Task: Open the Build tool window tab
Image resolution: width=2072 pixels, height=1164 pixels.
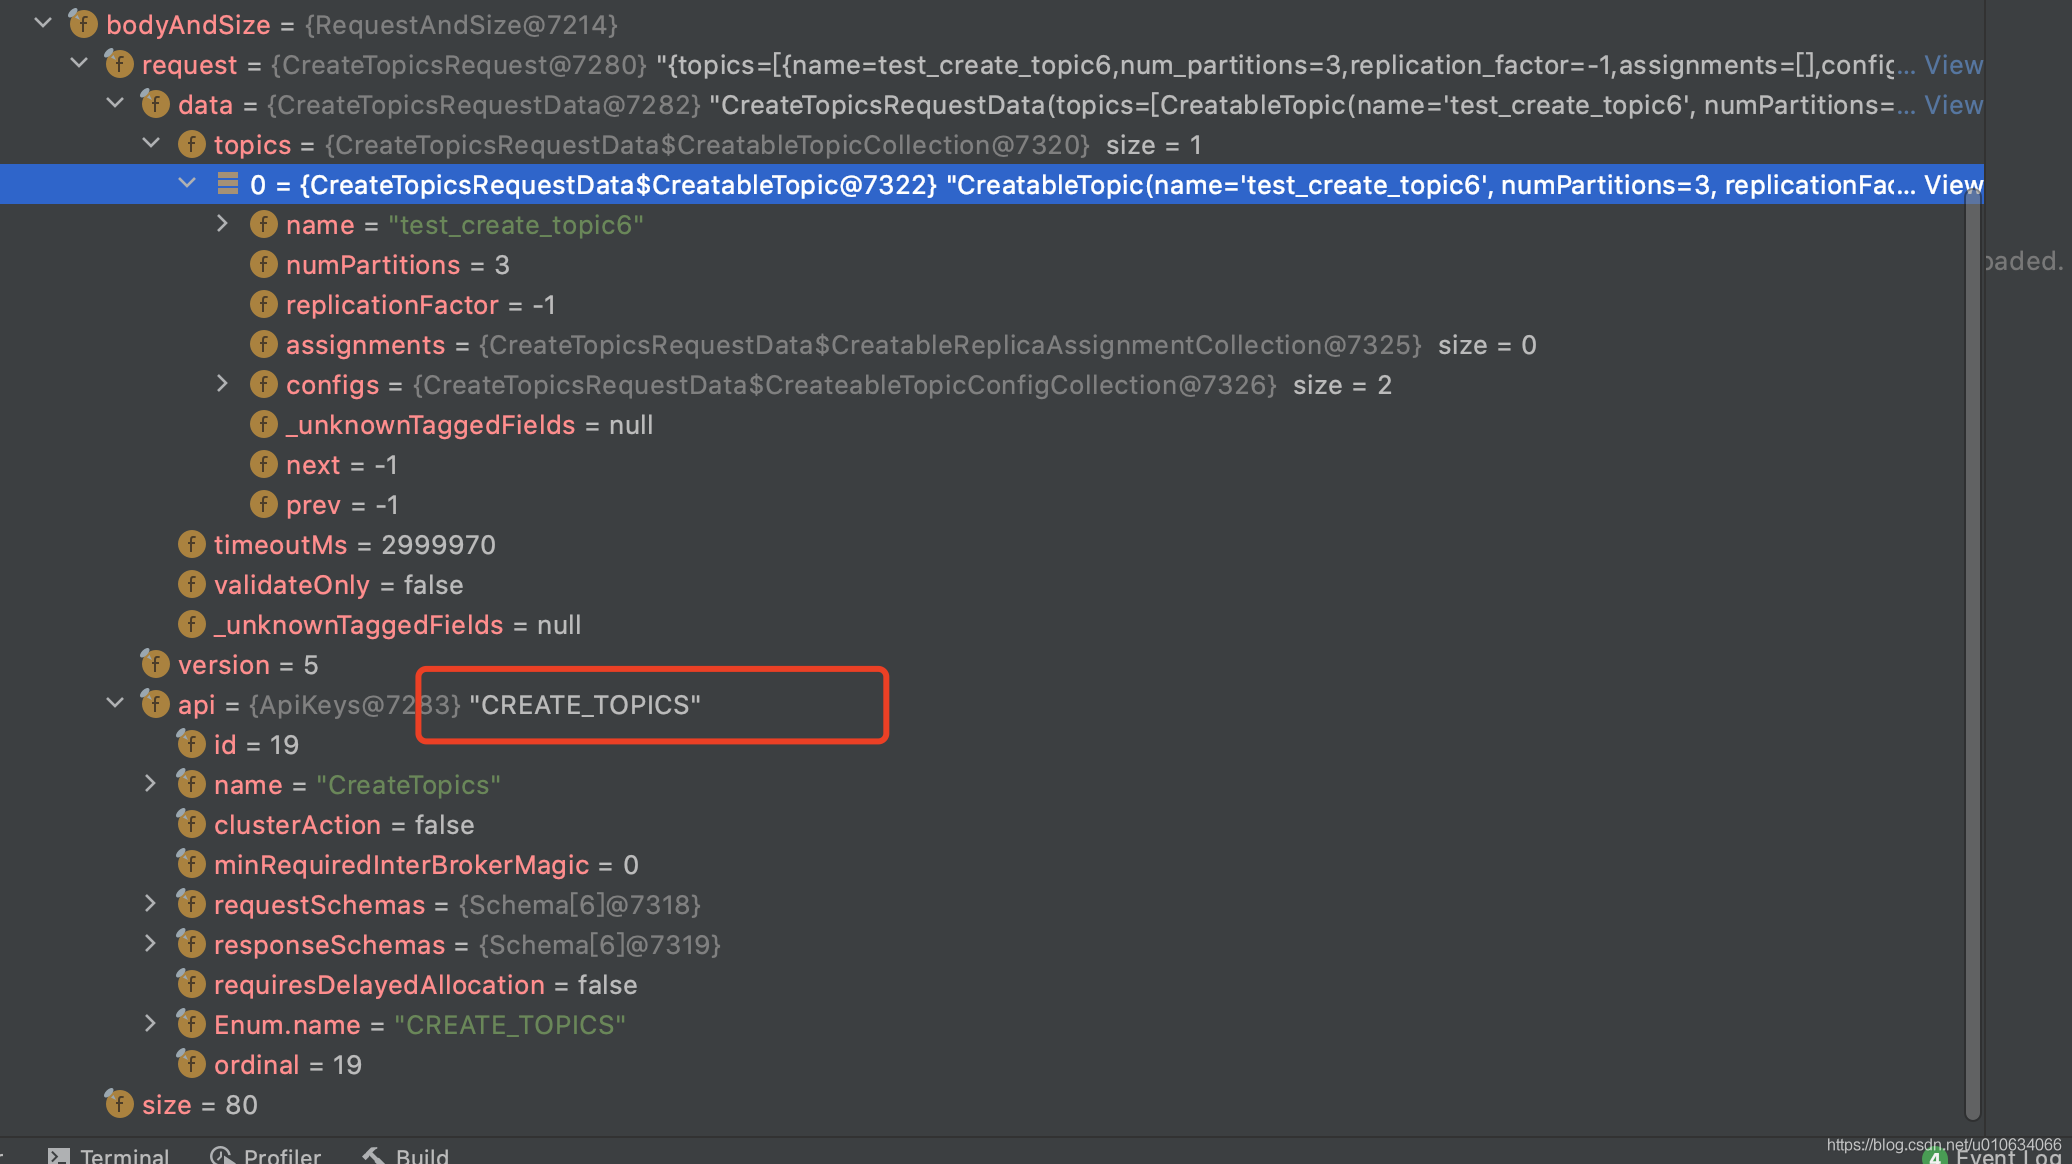Action: (x=405, y=1155)
